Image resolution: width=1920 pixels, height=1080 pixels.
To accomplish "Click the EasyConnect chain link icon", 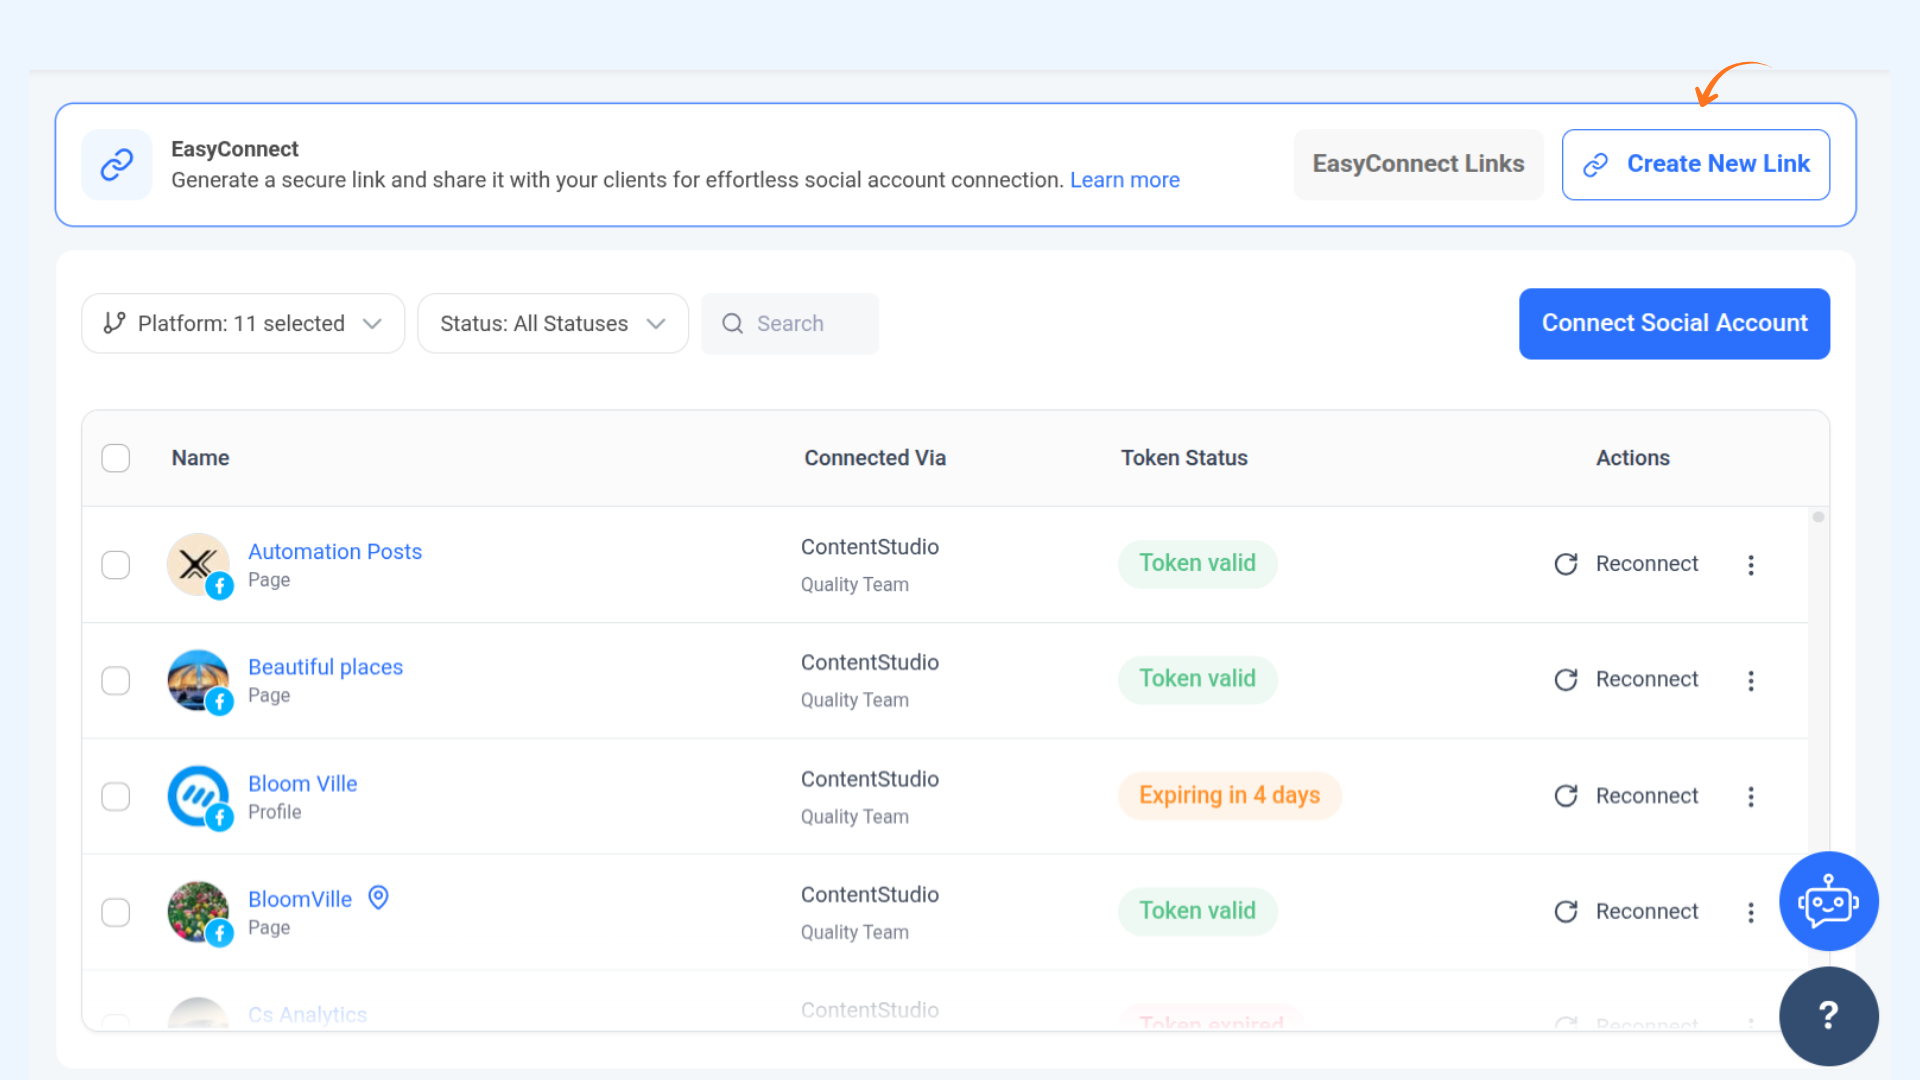I will 117,164.
